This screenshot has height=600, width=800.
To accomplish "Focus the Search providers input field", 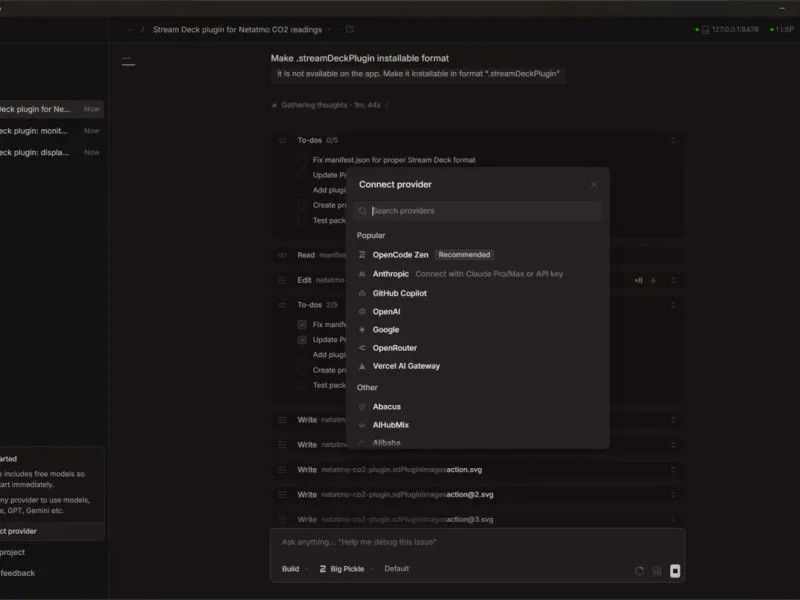I will pos(478,211).
